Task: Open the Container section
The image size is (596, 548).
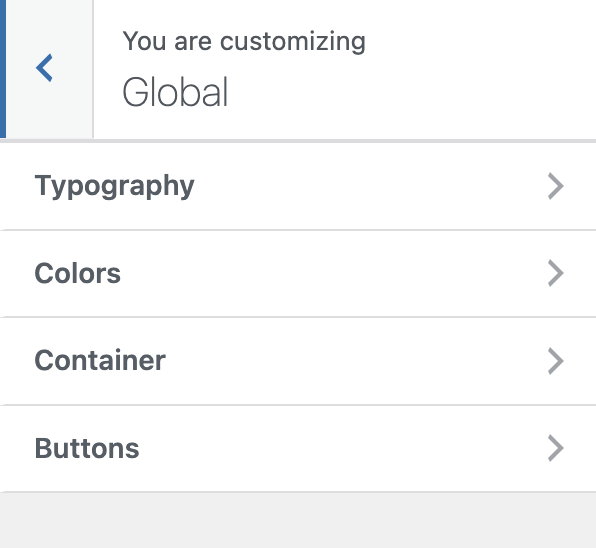Action: [298, 361]
